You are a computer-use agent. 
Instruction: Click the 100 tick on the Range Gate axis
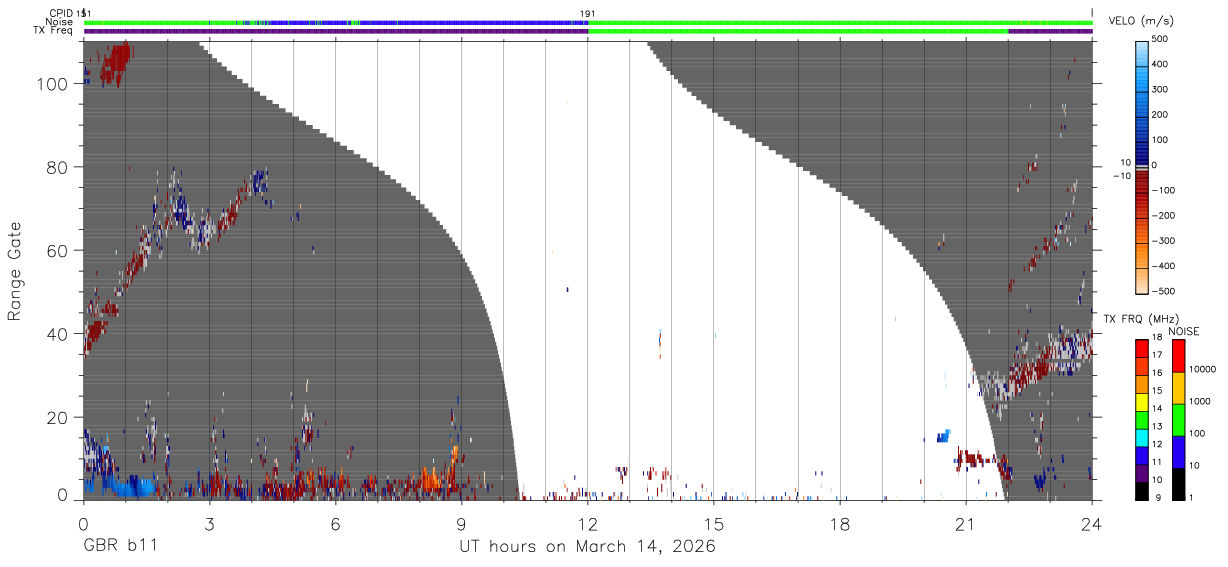tap(52, 85)
